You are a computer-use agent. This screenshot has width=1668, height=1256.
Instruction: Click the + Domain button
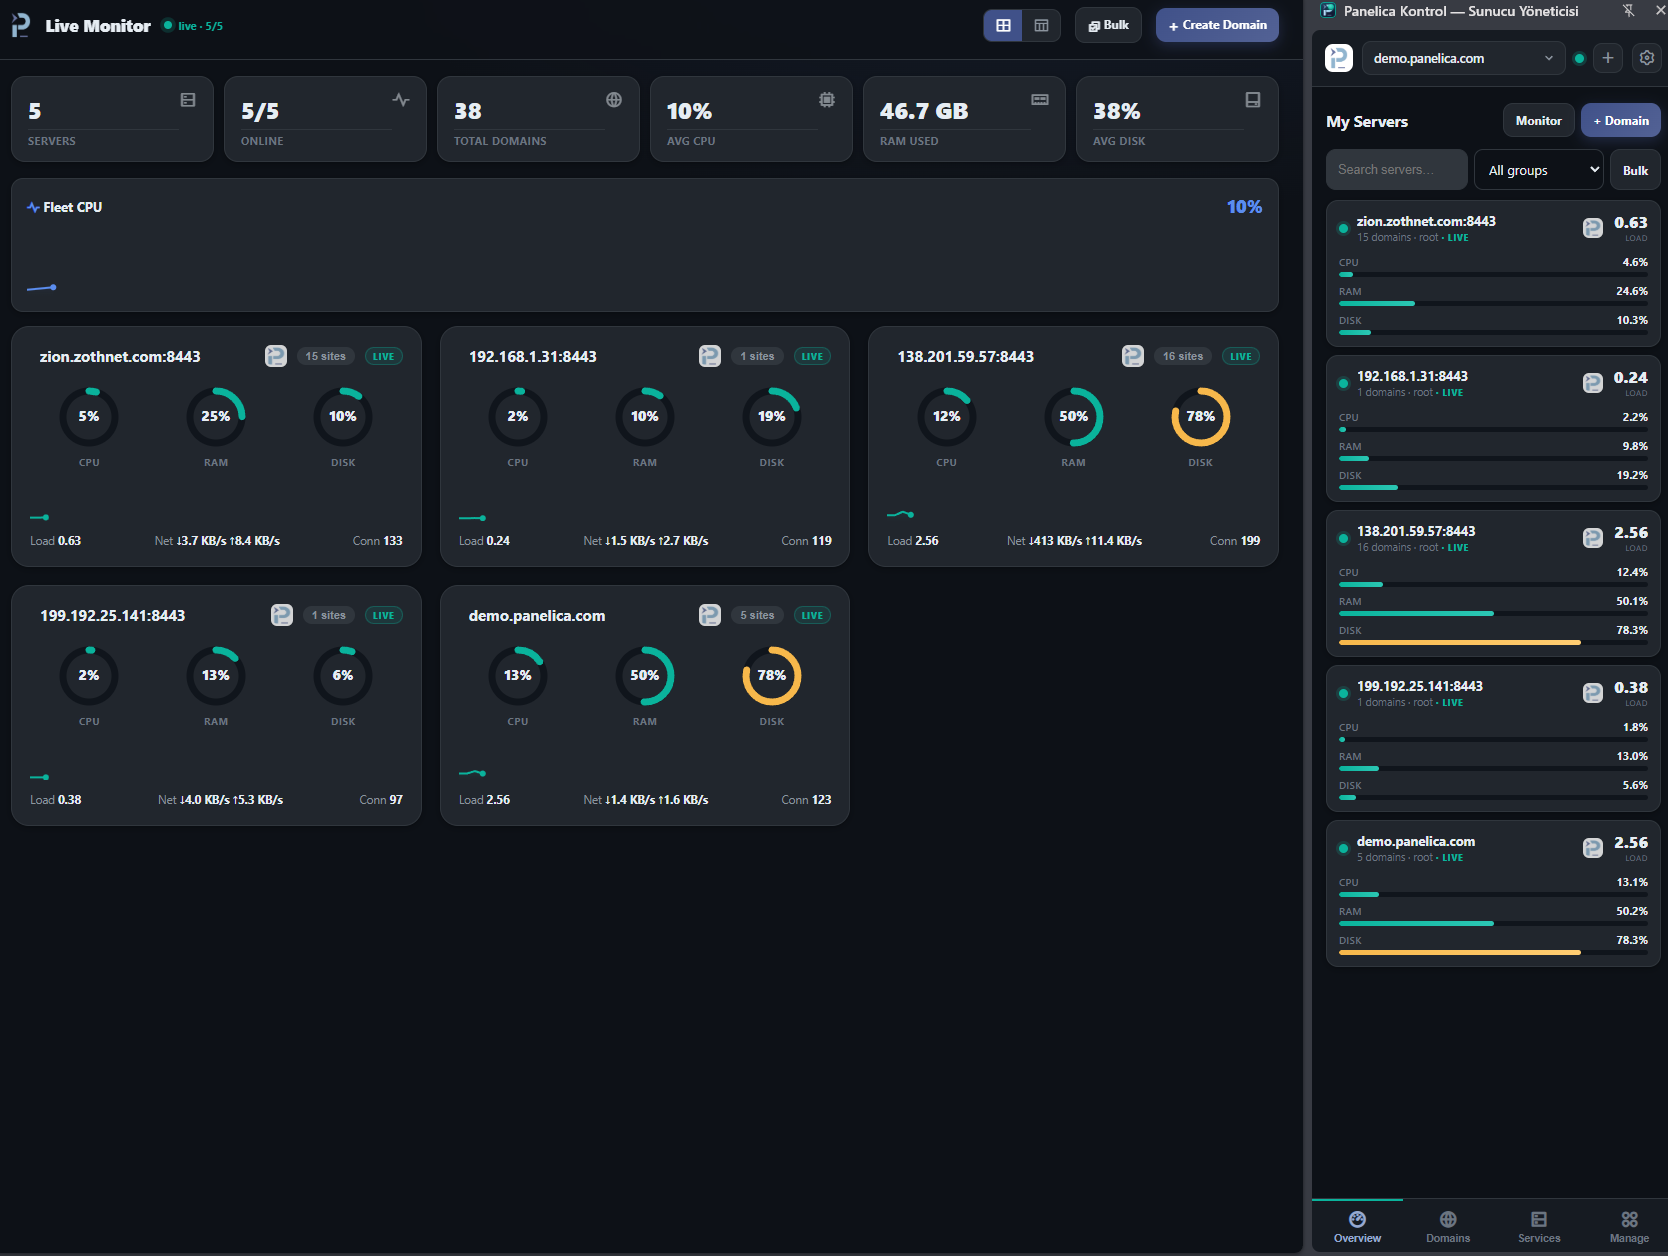(1621, 121)
